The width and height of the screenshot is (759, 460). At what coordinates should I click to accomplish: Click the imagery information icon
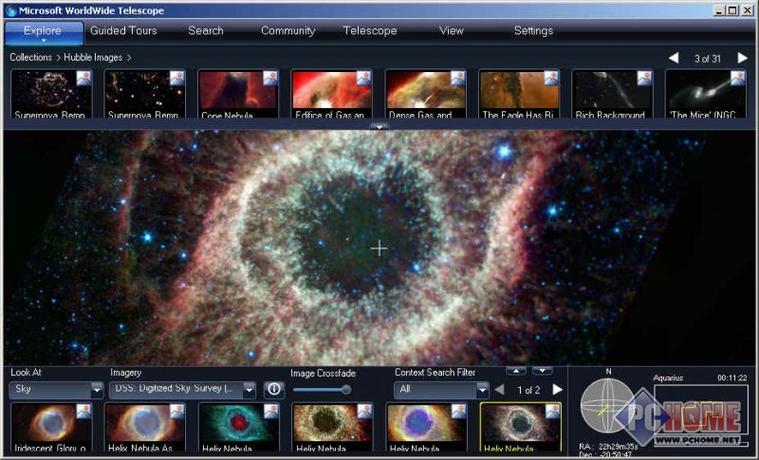pyautogui.click(x=274, y=389)
